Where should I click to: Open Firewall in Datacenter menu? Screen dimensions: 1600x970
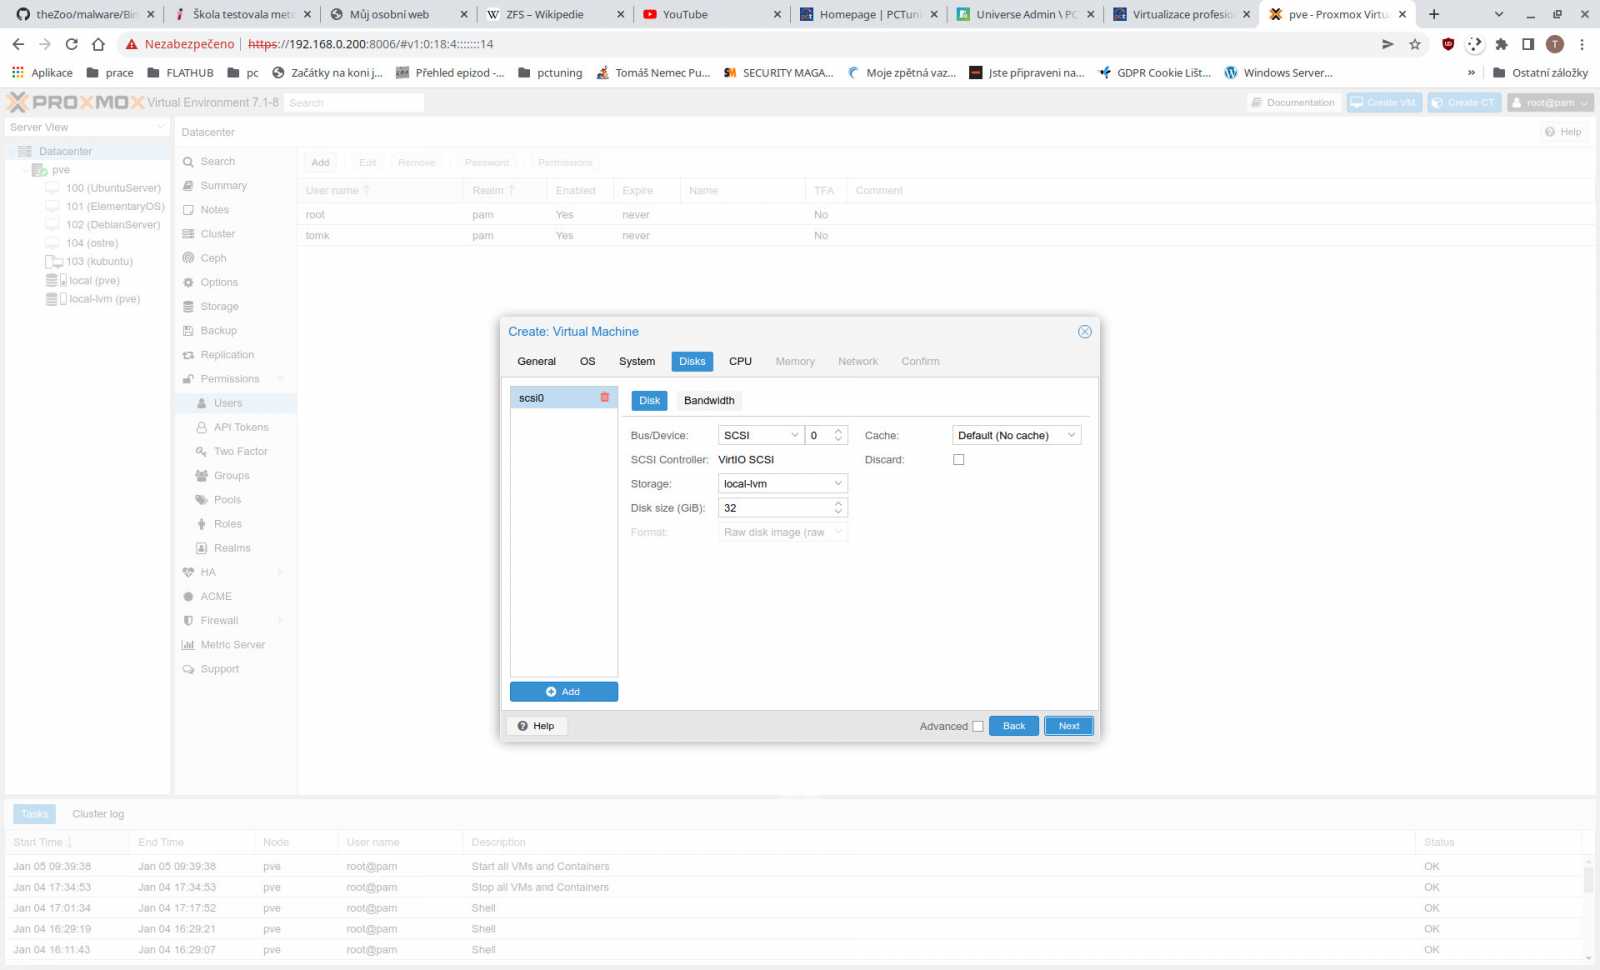(x=219, y=620)
